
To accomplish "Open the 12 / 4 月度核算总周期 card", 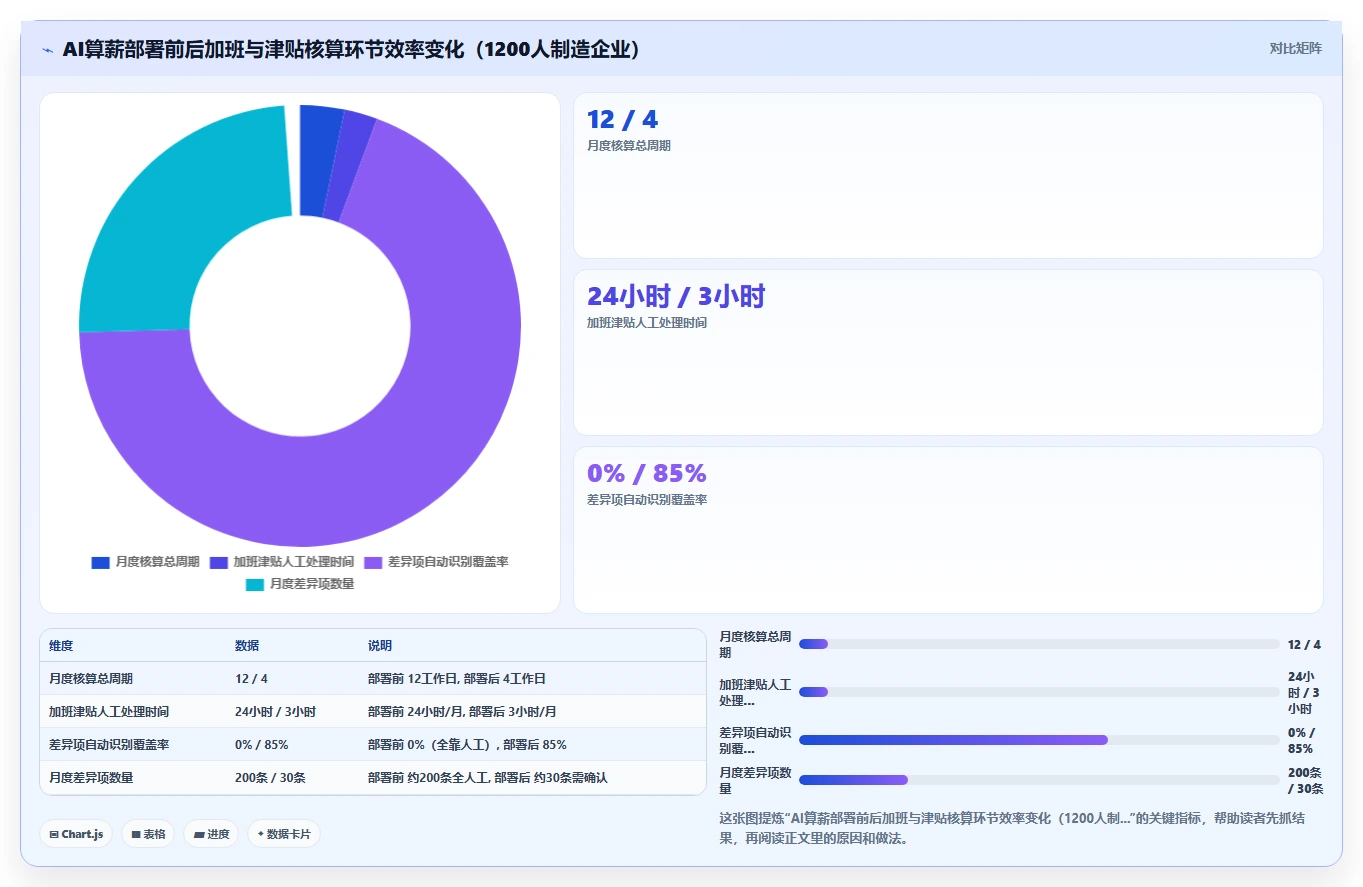I will point(948,176).
